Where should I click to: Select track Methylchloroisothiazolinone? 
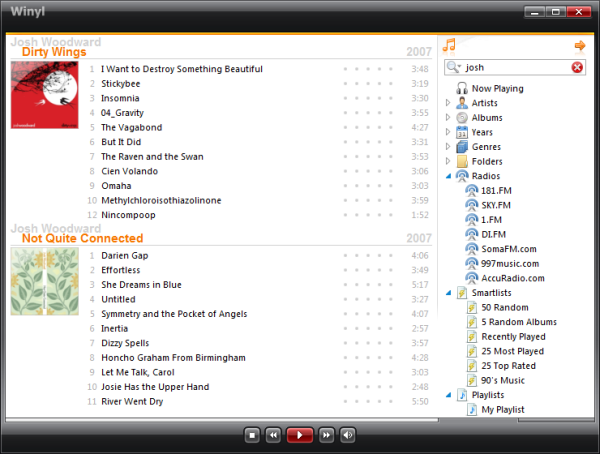(161, 201)
